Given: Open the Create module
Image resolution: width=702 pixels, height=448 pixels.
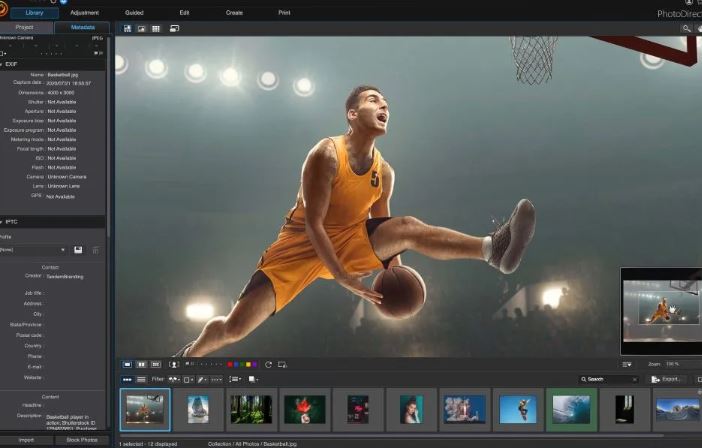Looking at the screenshot, I should pyautogui.click(x=234, y=13).
